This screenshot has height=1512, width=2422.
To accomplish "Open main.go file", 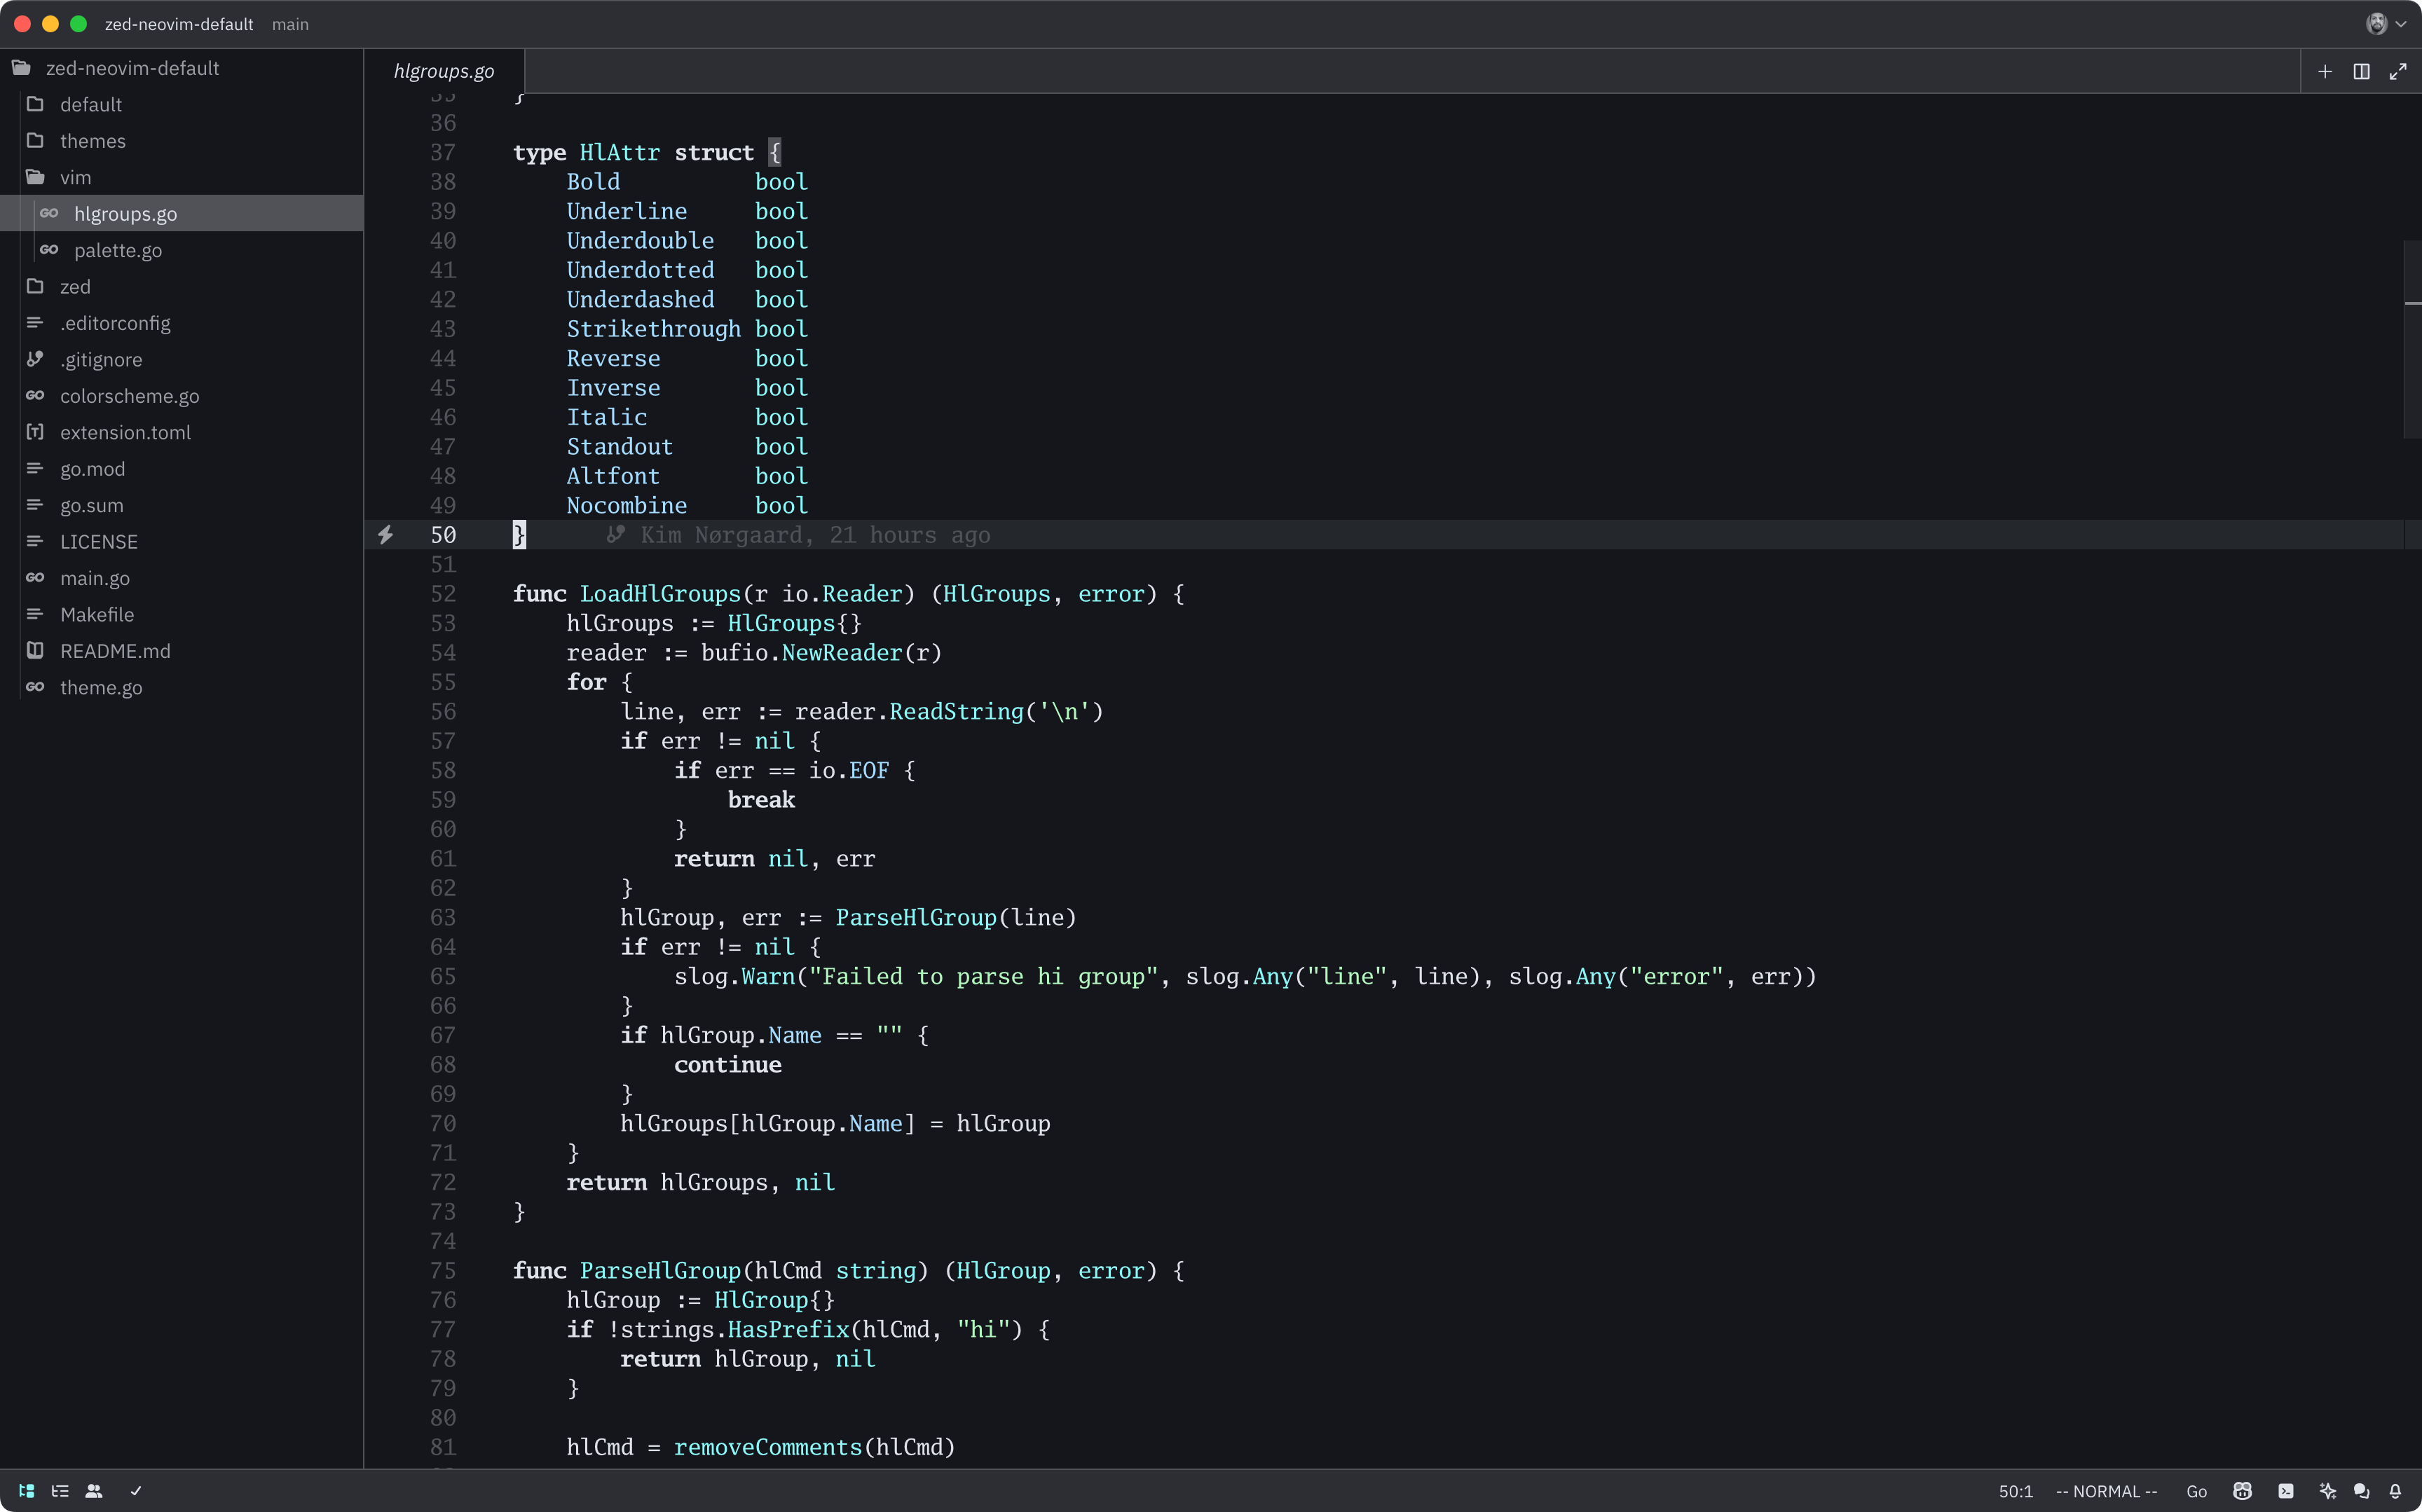I will point(181,578).
